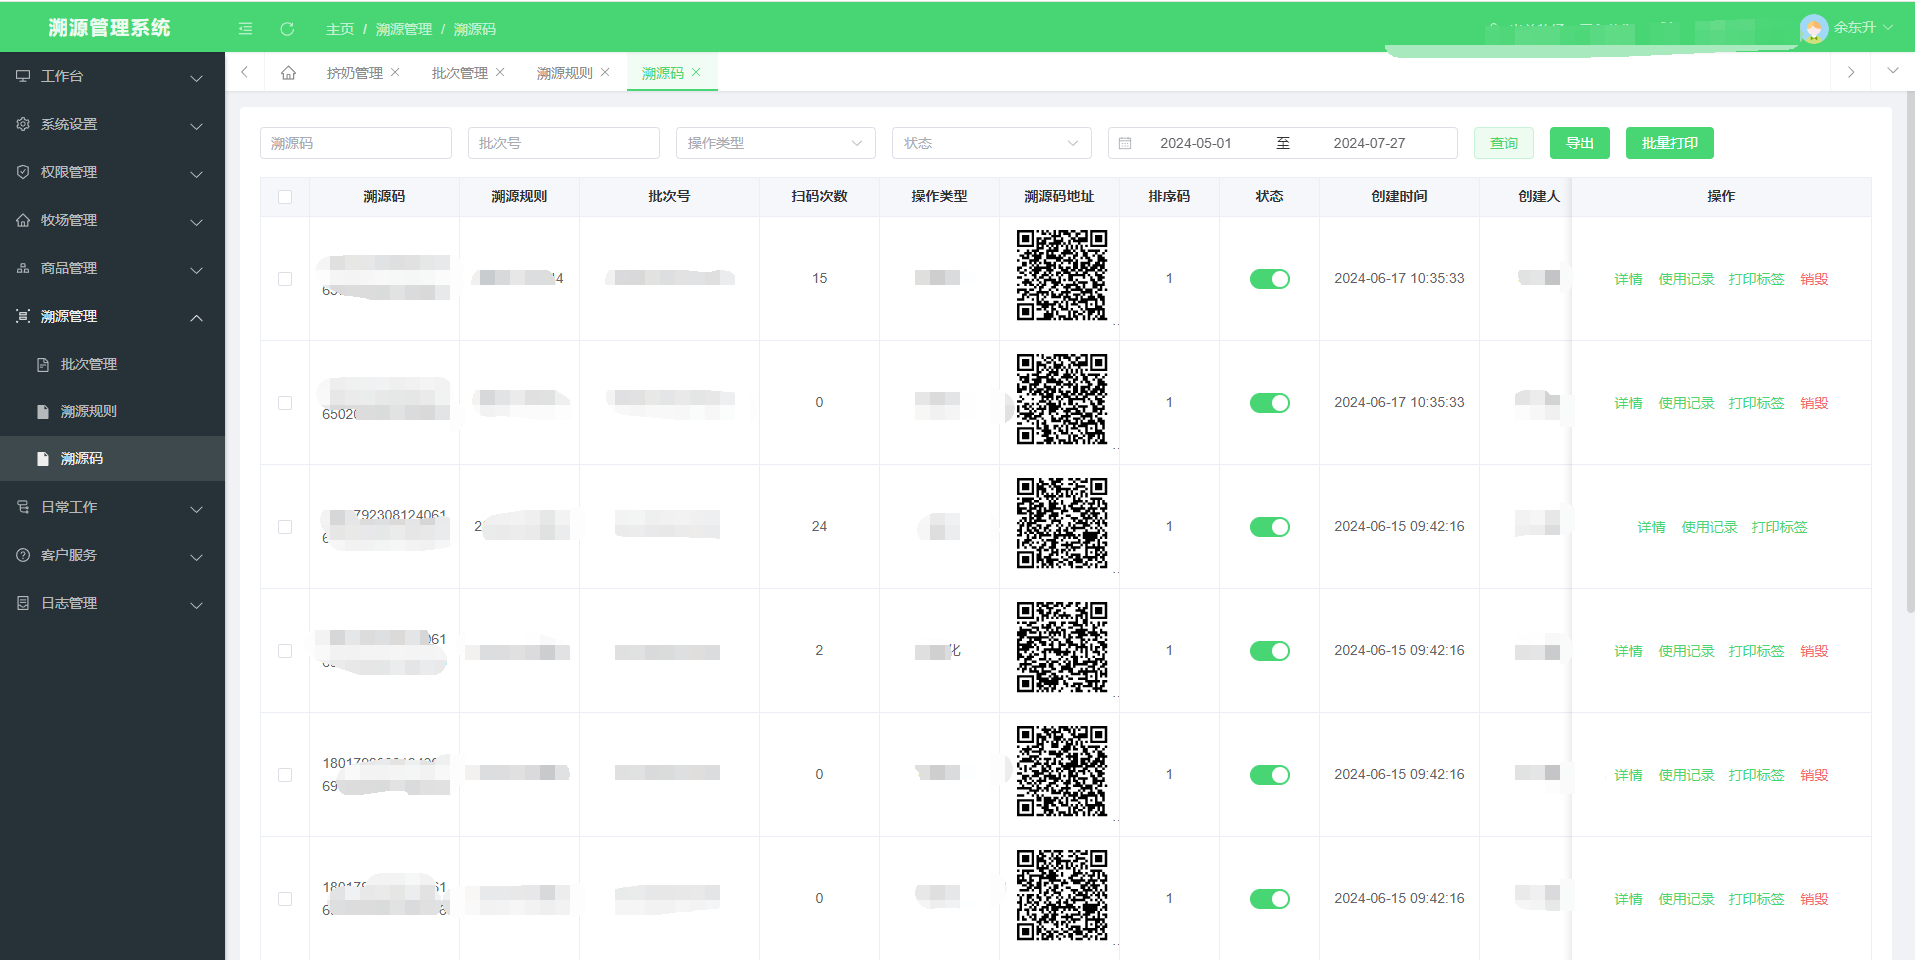Collapse the sidebar with the hamburger icon
Viewport: 1915px width, 960px height.
[245, 29]
